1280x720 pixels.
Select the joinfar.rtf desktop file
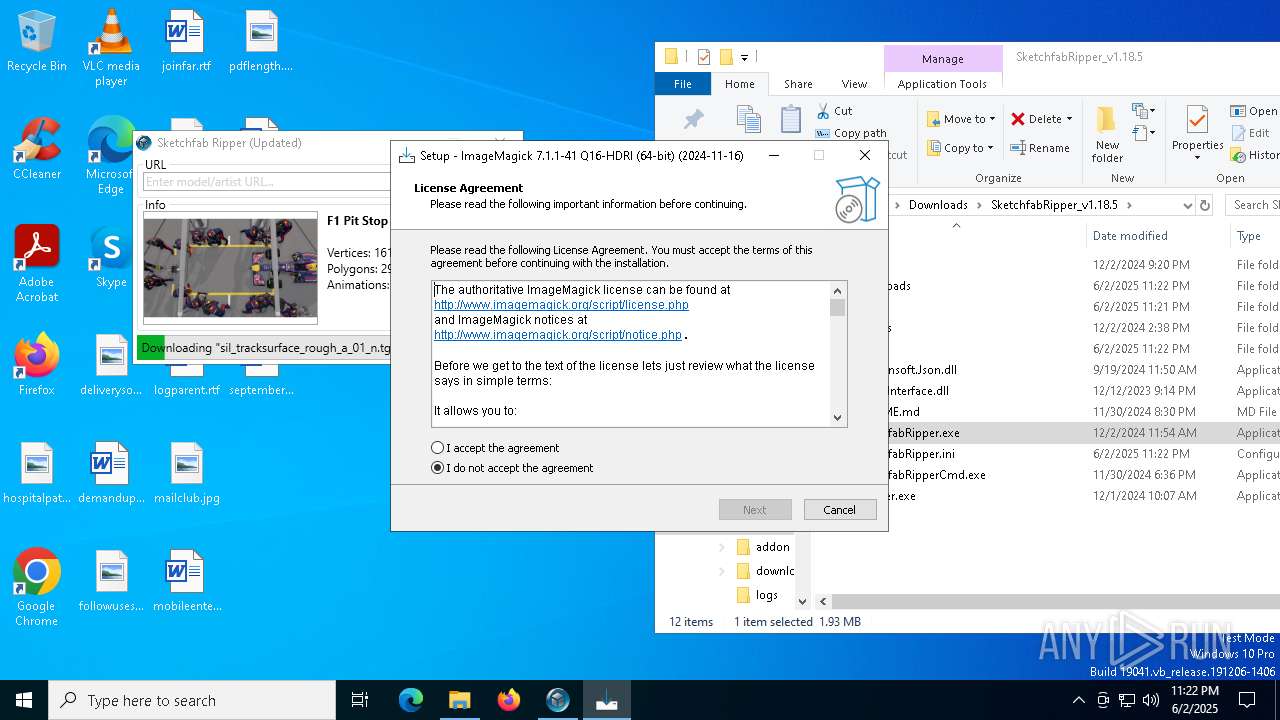point(186,42)
